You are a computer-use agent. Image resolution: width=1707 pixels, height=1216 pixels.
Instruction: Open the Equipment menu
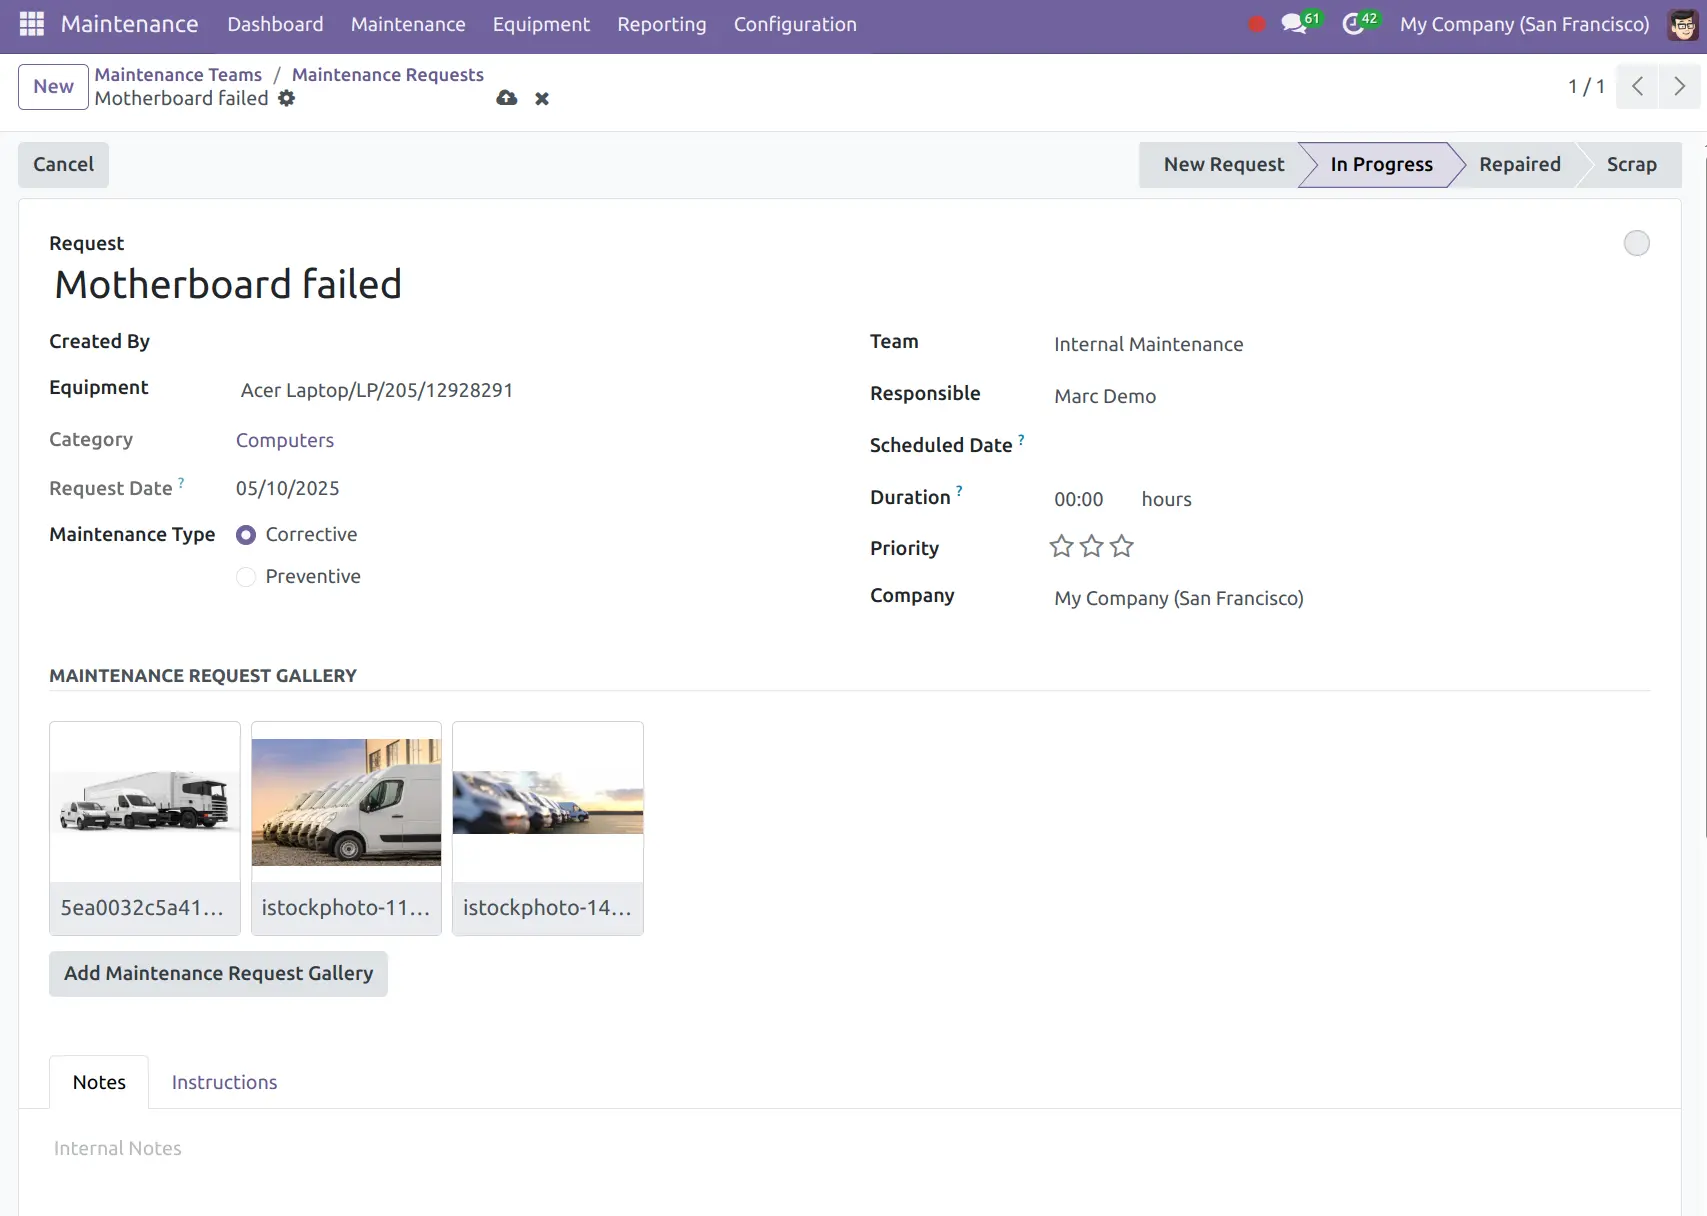point(541,24)
